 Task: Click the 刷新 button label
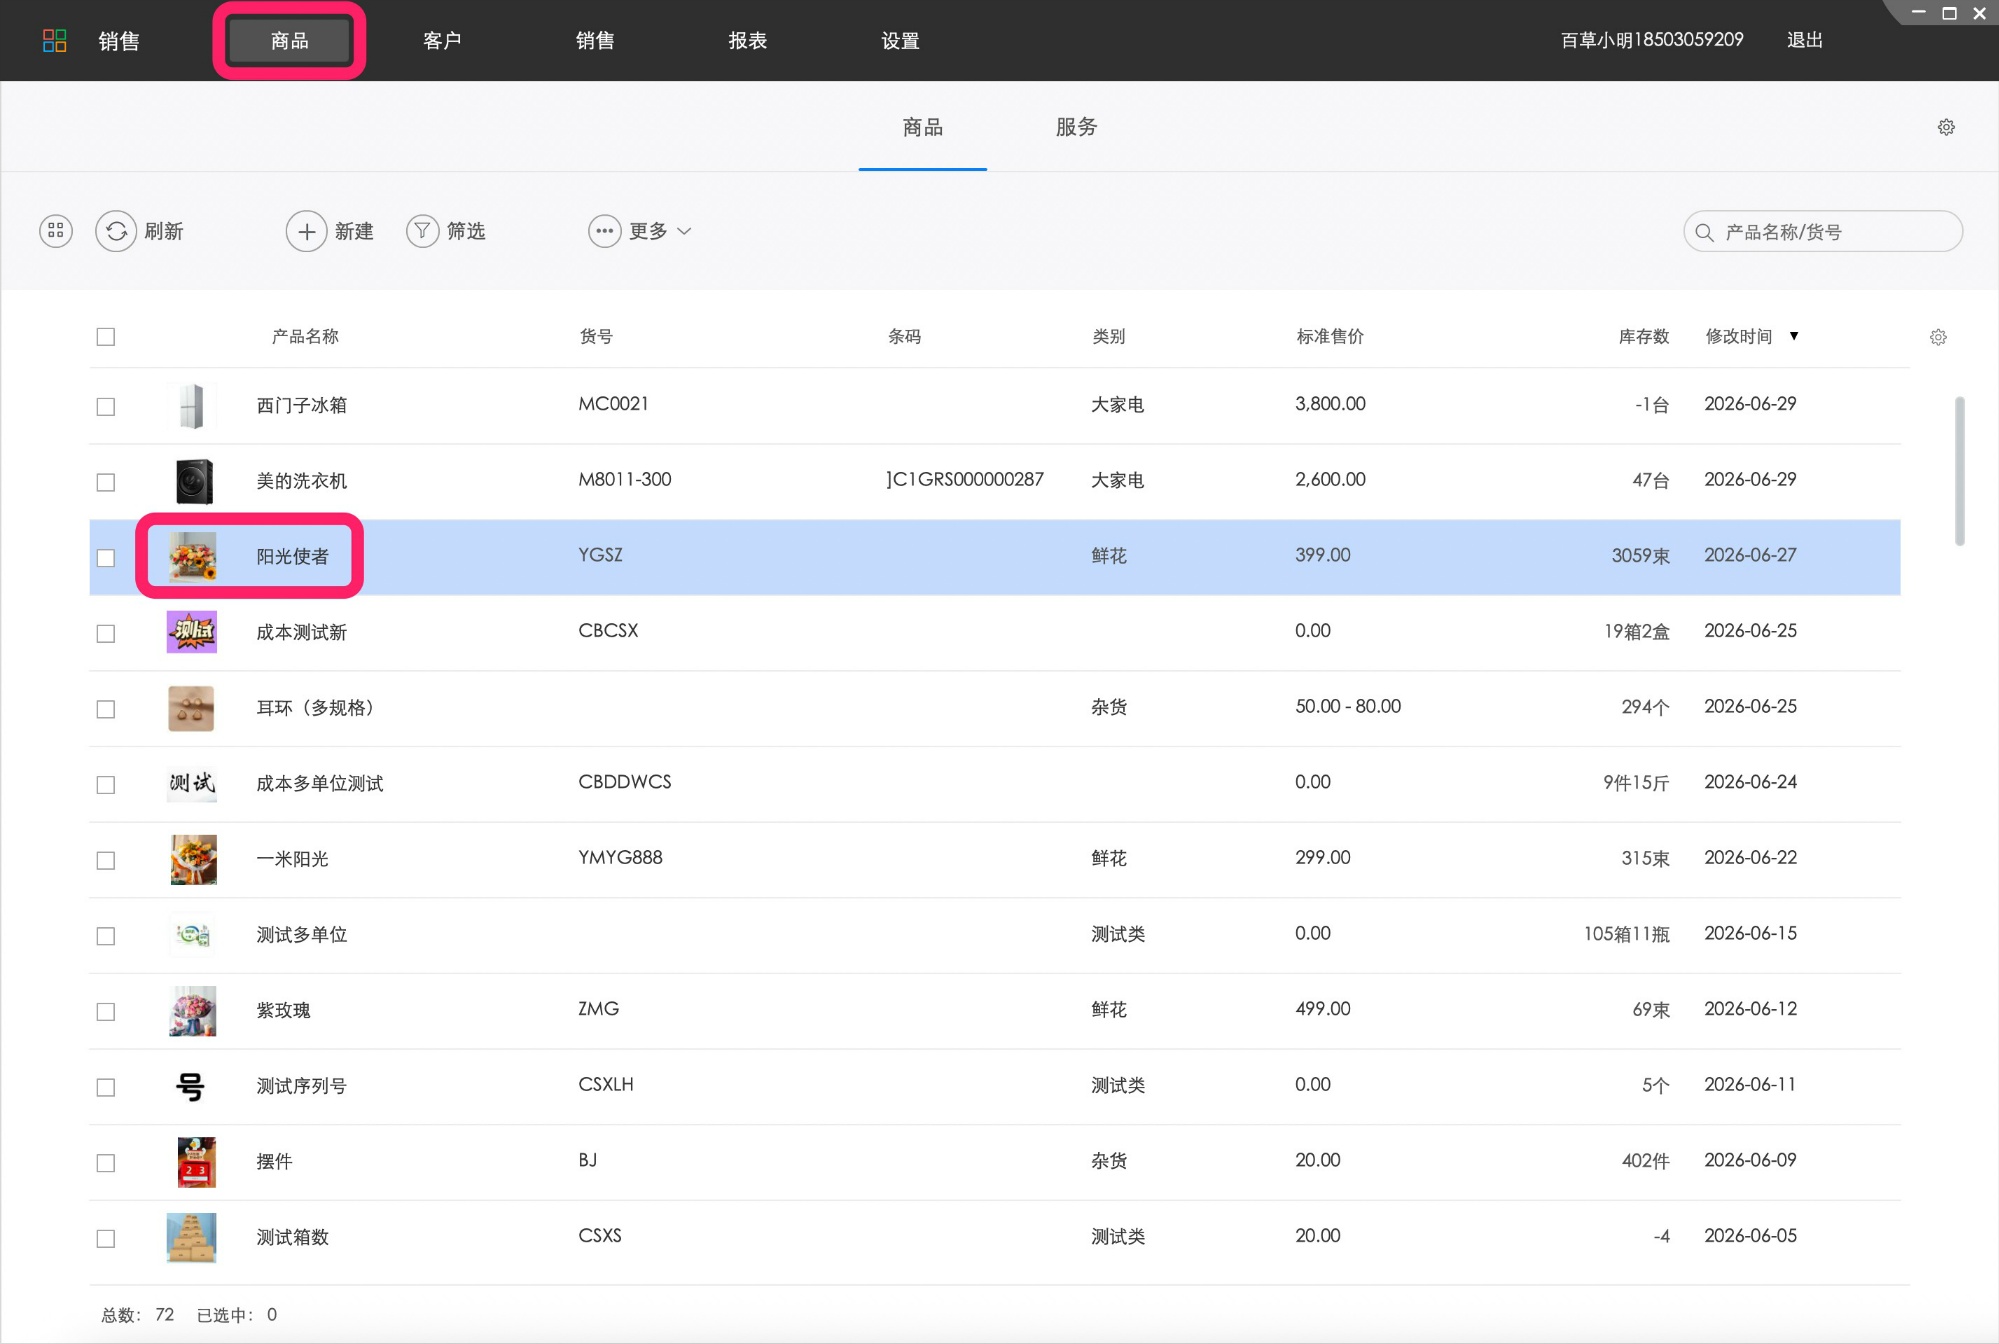click(x=164, y=231)
